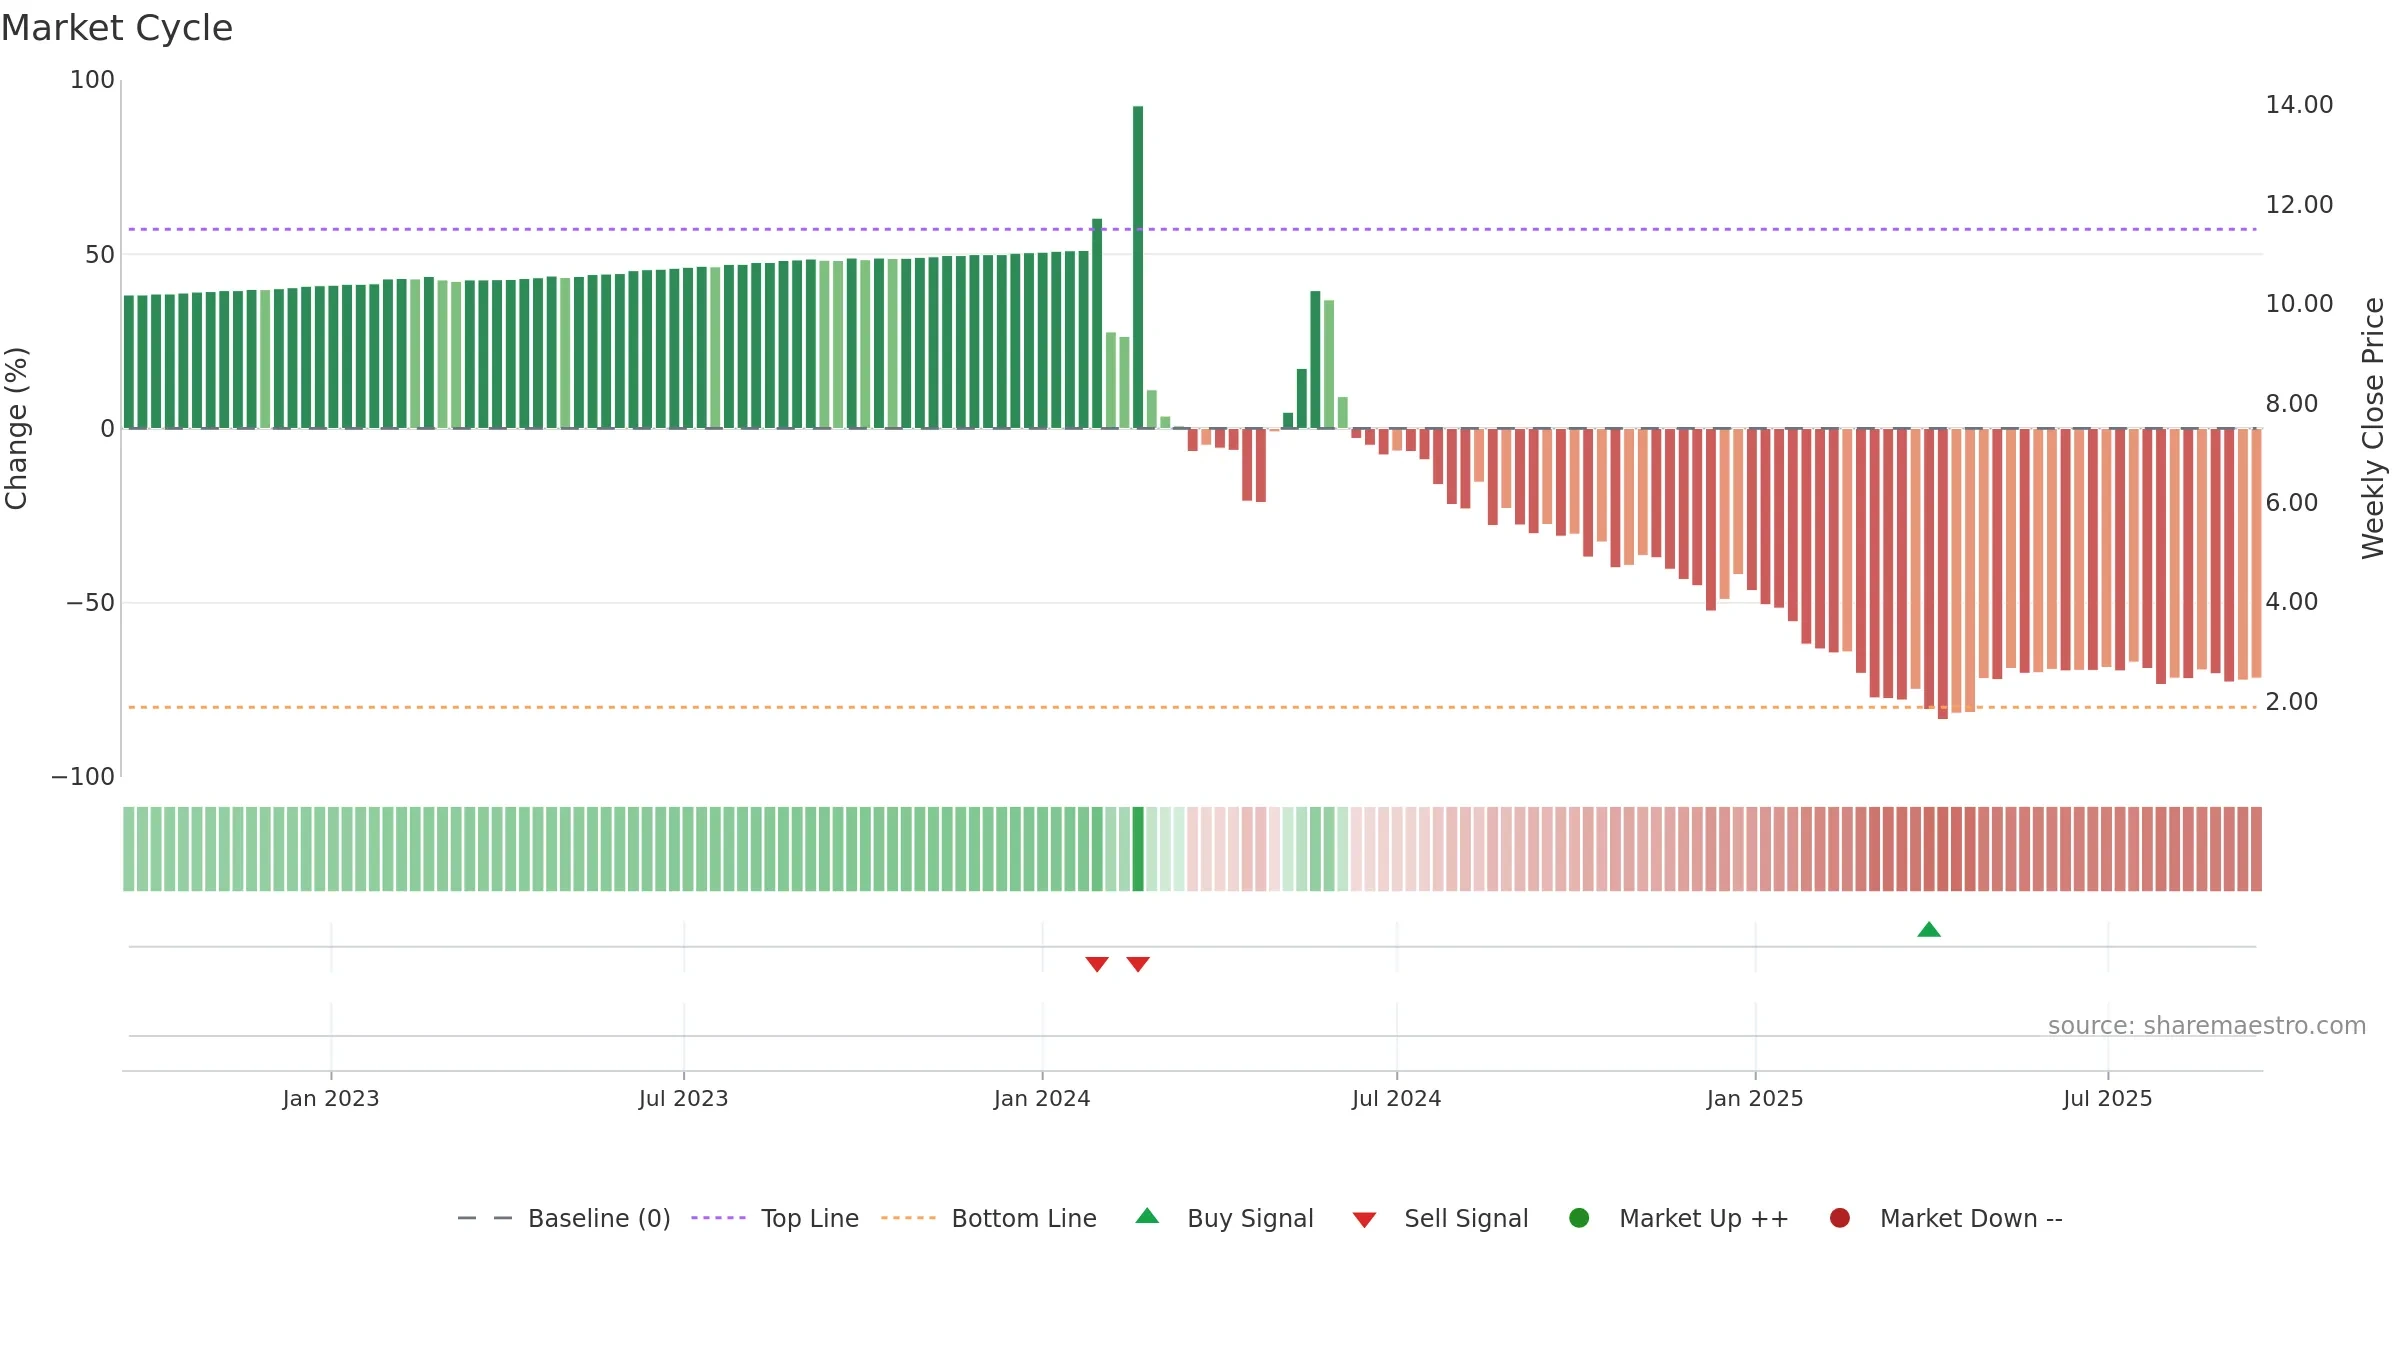Click the Market Cycle chart title

coord(117,28)
